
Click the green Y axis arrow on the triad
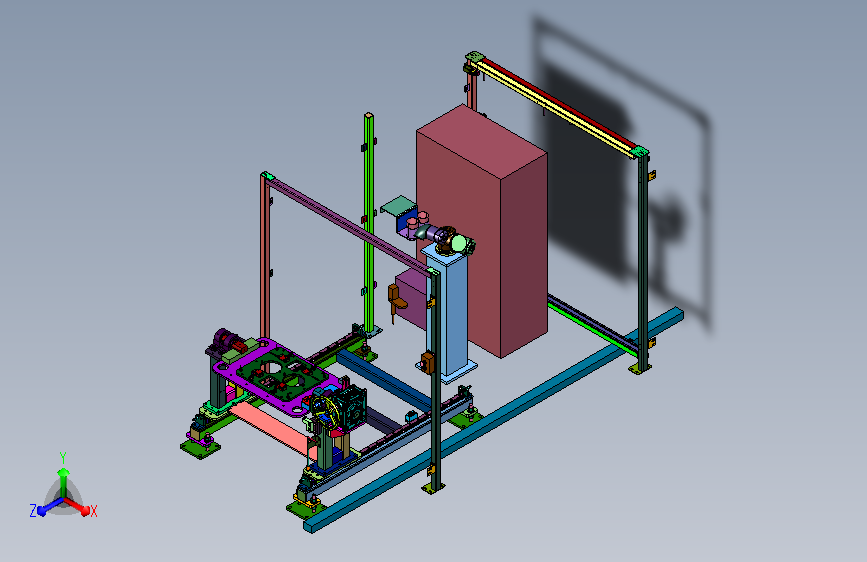[x=63, y=480]
